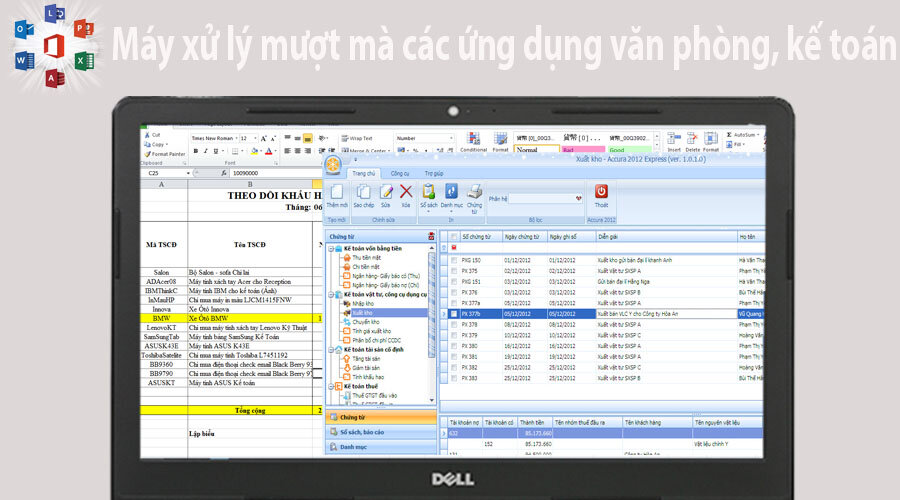The width and height of the screenshot is (900, 500).
Task: Click the red X Xóa icon
Action: (x=406, y=192)
